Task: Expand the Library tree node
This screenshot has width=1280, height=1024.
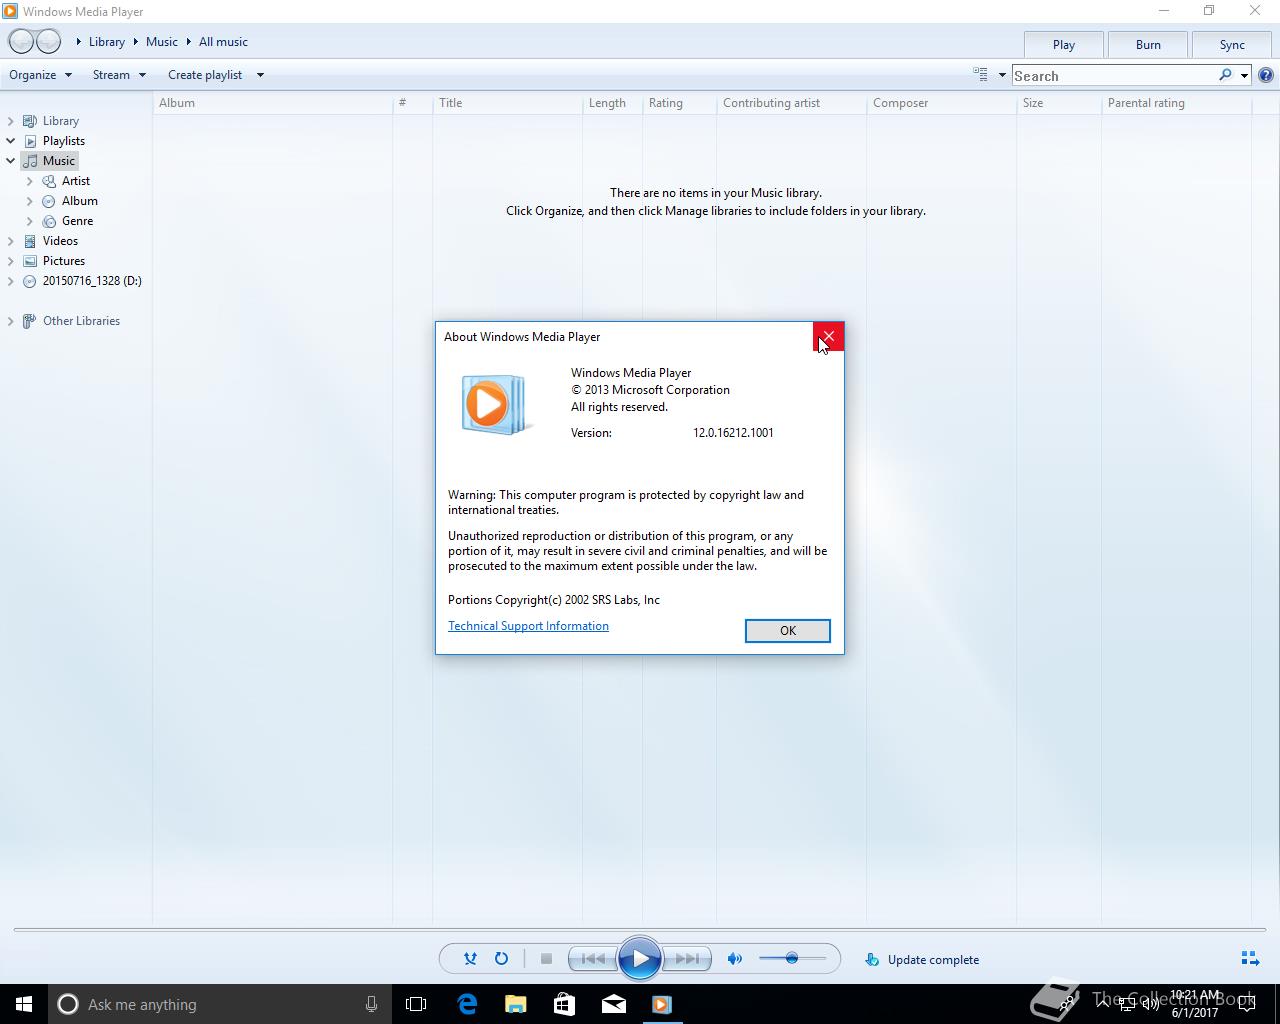Action: 11,121
